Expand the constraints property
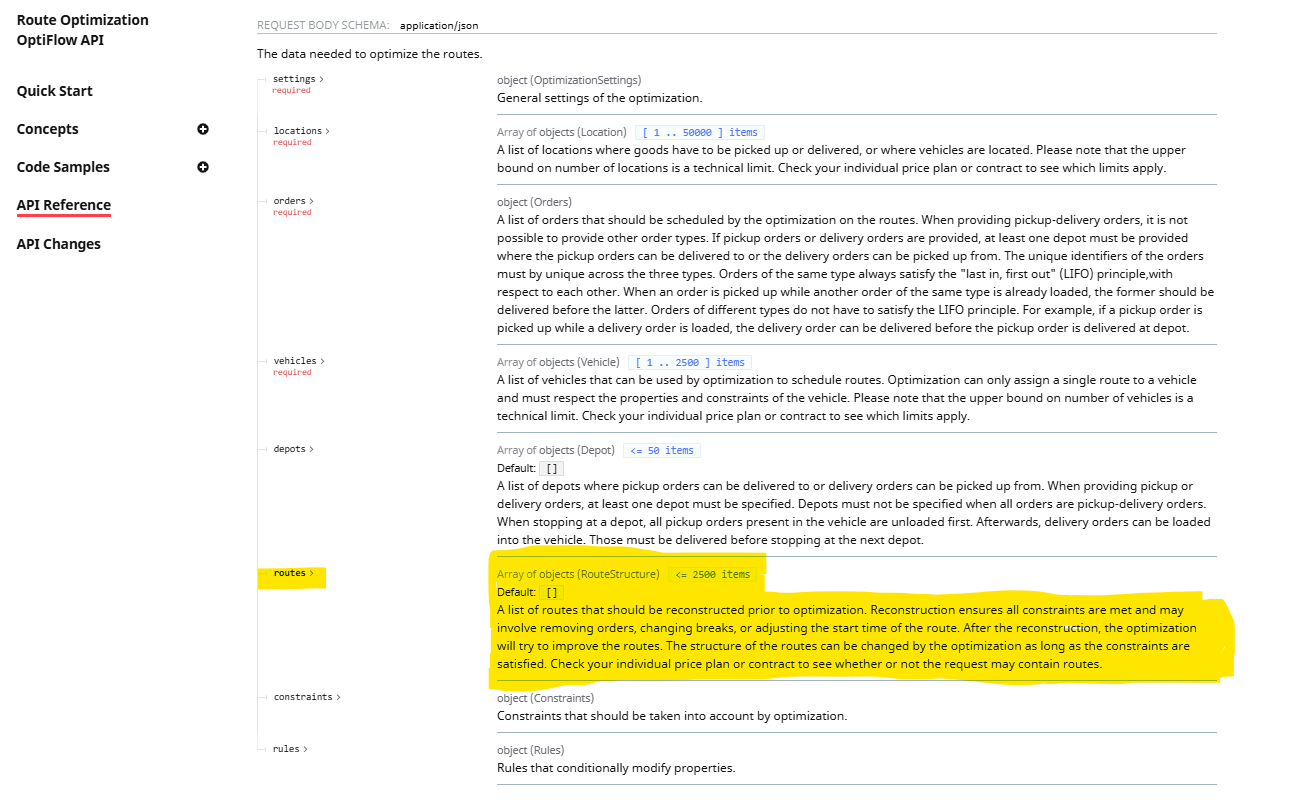 tap(306, 697)
